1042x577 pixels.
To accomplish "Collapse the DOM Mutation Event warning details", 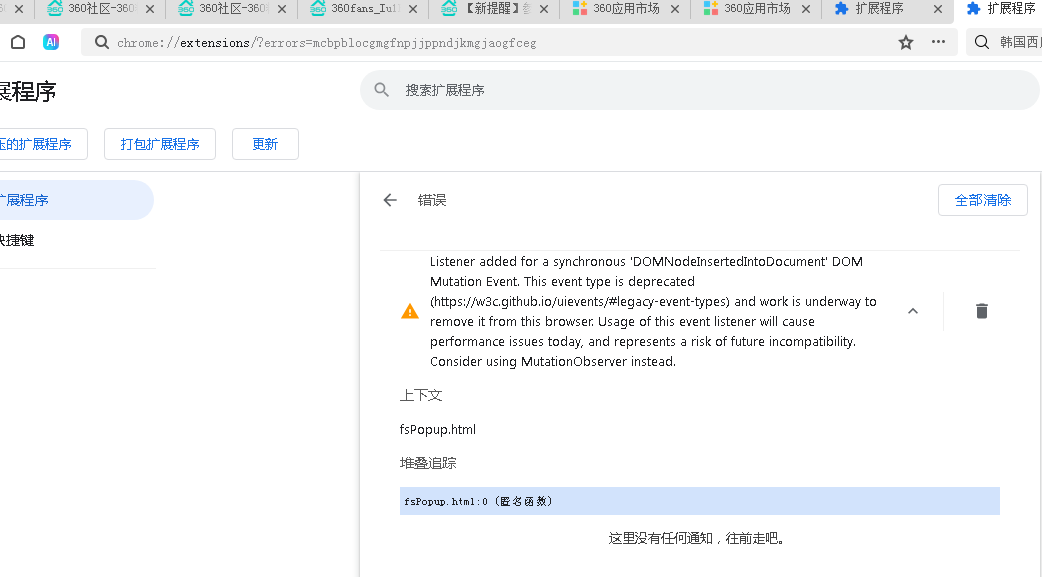I will [x=912, y=311].
